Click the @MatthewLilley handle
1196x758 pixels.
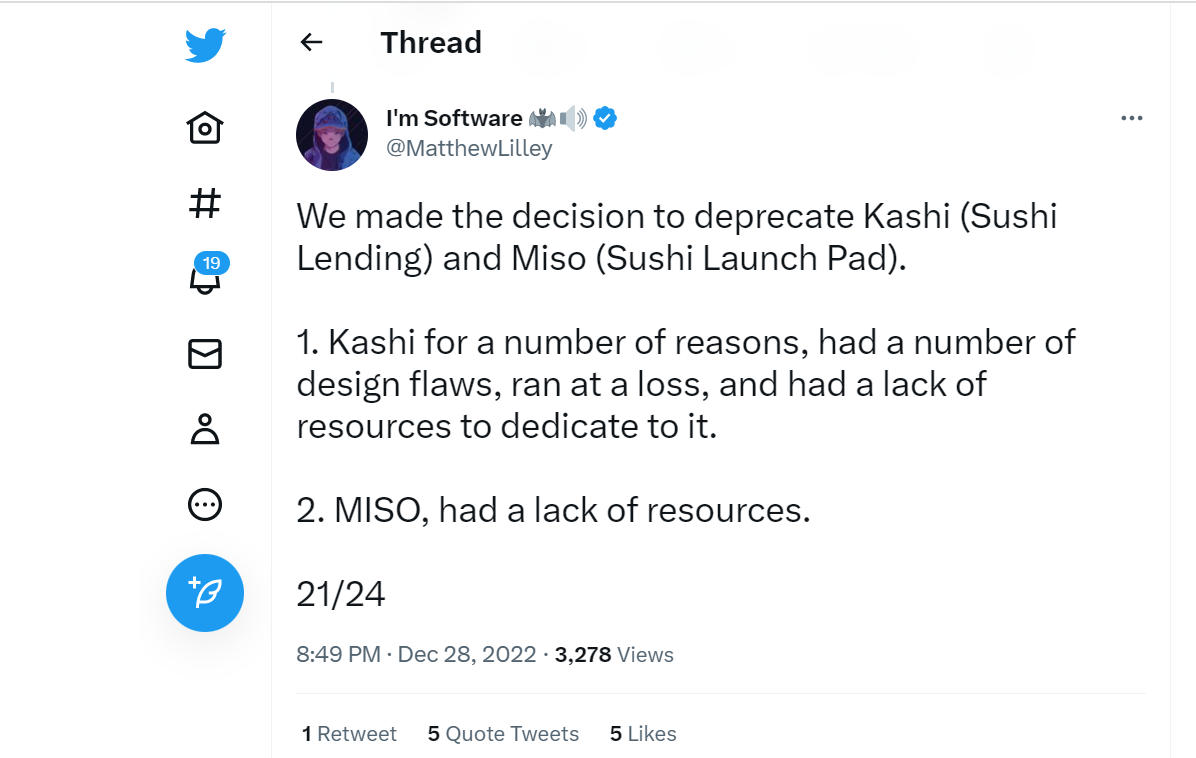(469, 149)
